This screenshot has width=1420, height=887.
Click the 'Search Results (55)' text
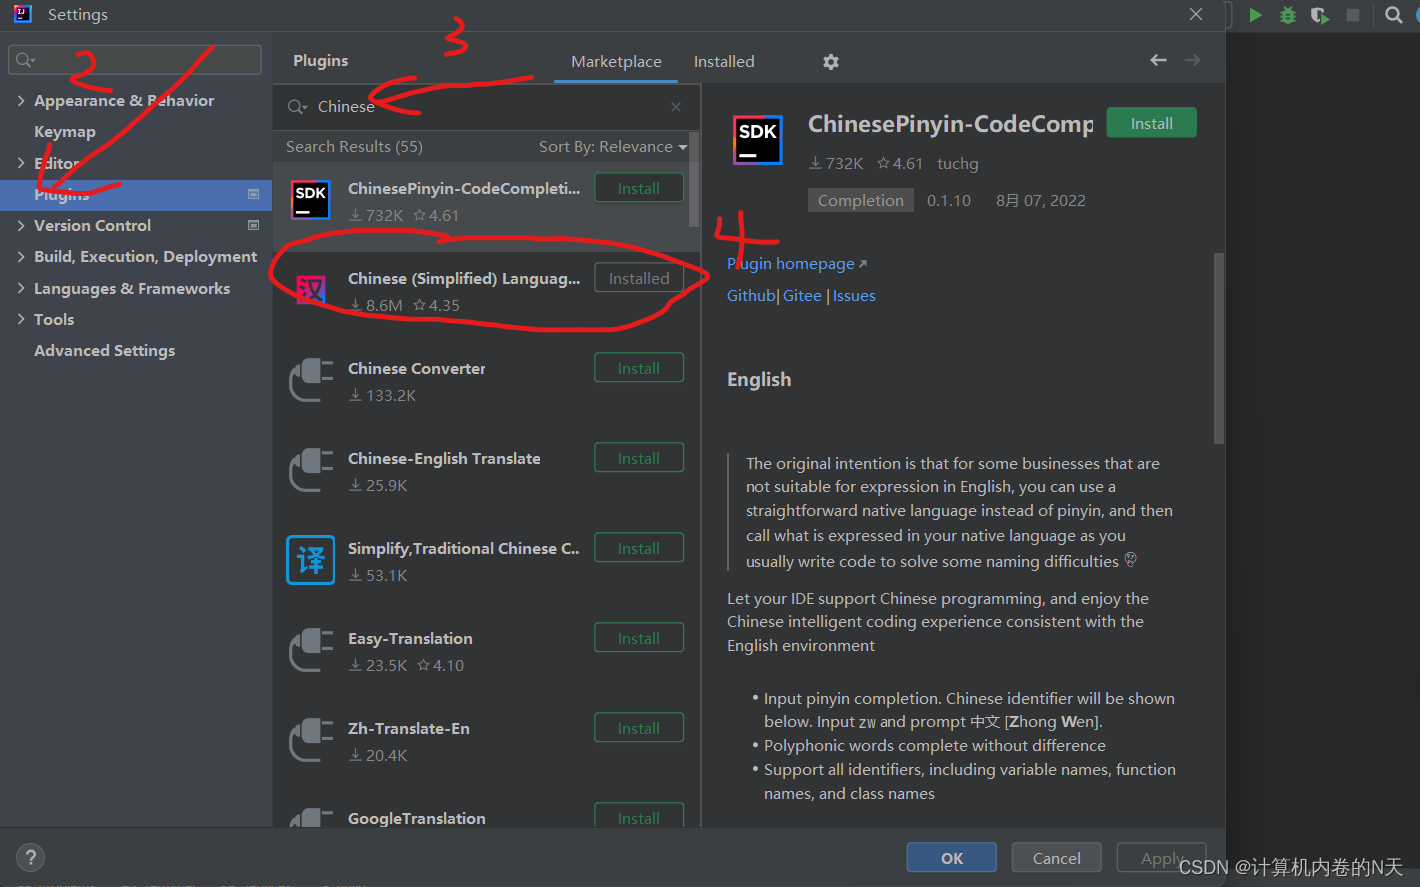pos(354,147)
